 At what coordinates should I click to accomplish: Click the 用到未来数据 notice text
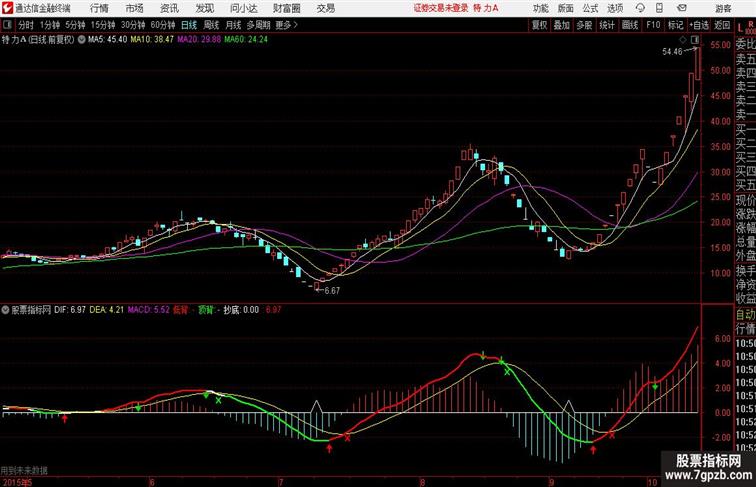click(x=24, y=471)
